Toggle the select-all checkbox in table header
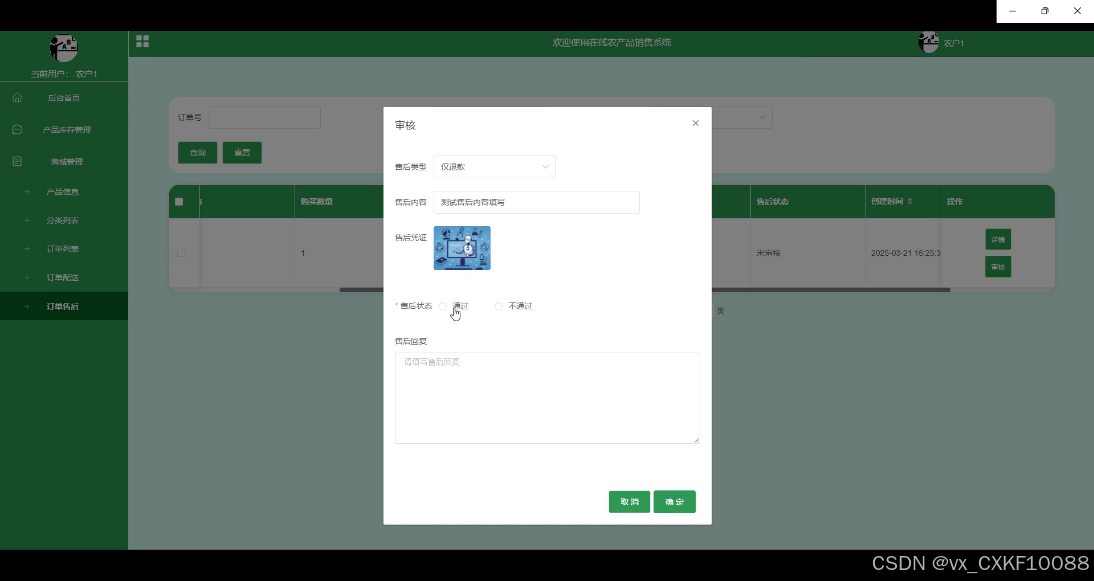 point(179,202)
